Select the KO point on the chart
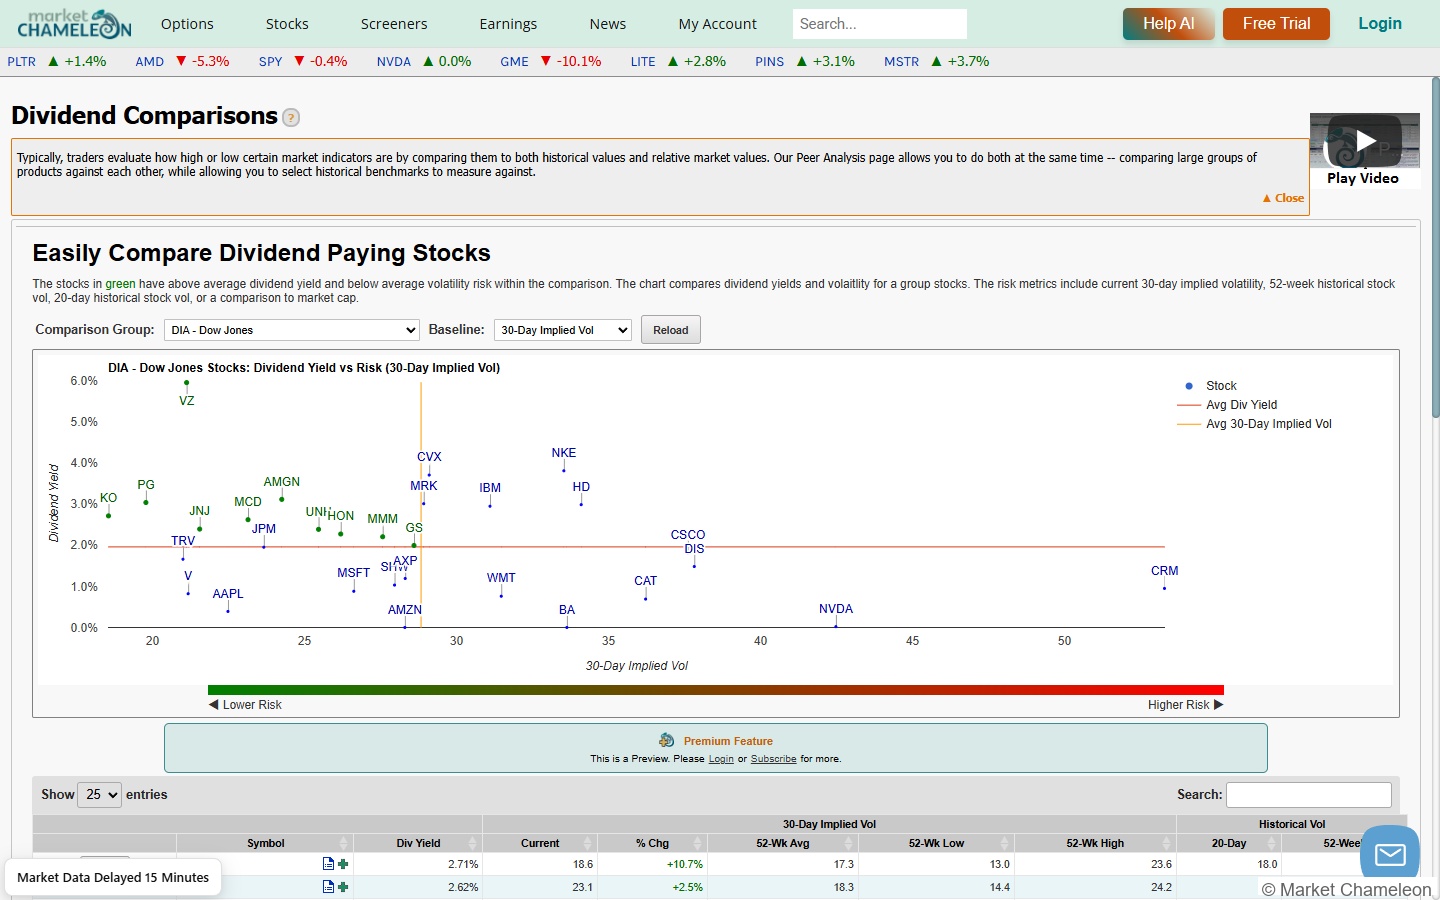Viewport: 1440px width, 900px height. click(108, 515)
